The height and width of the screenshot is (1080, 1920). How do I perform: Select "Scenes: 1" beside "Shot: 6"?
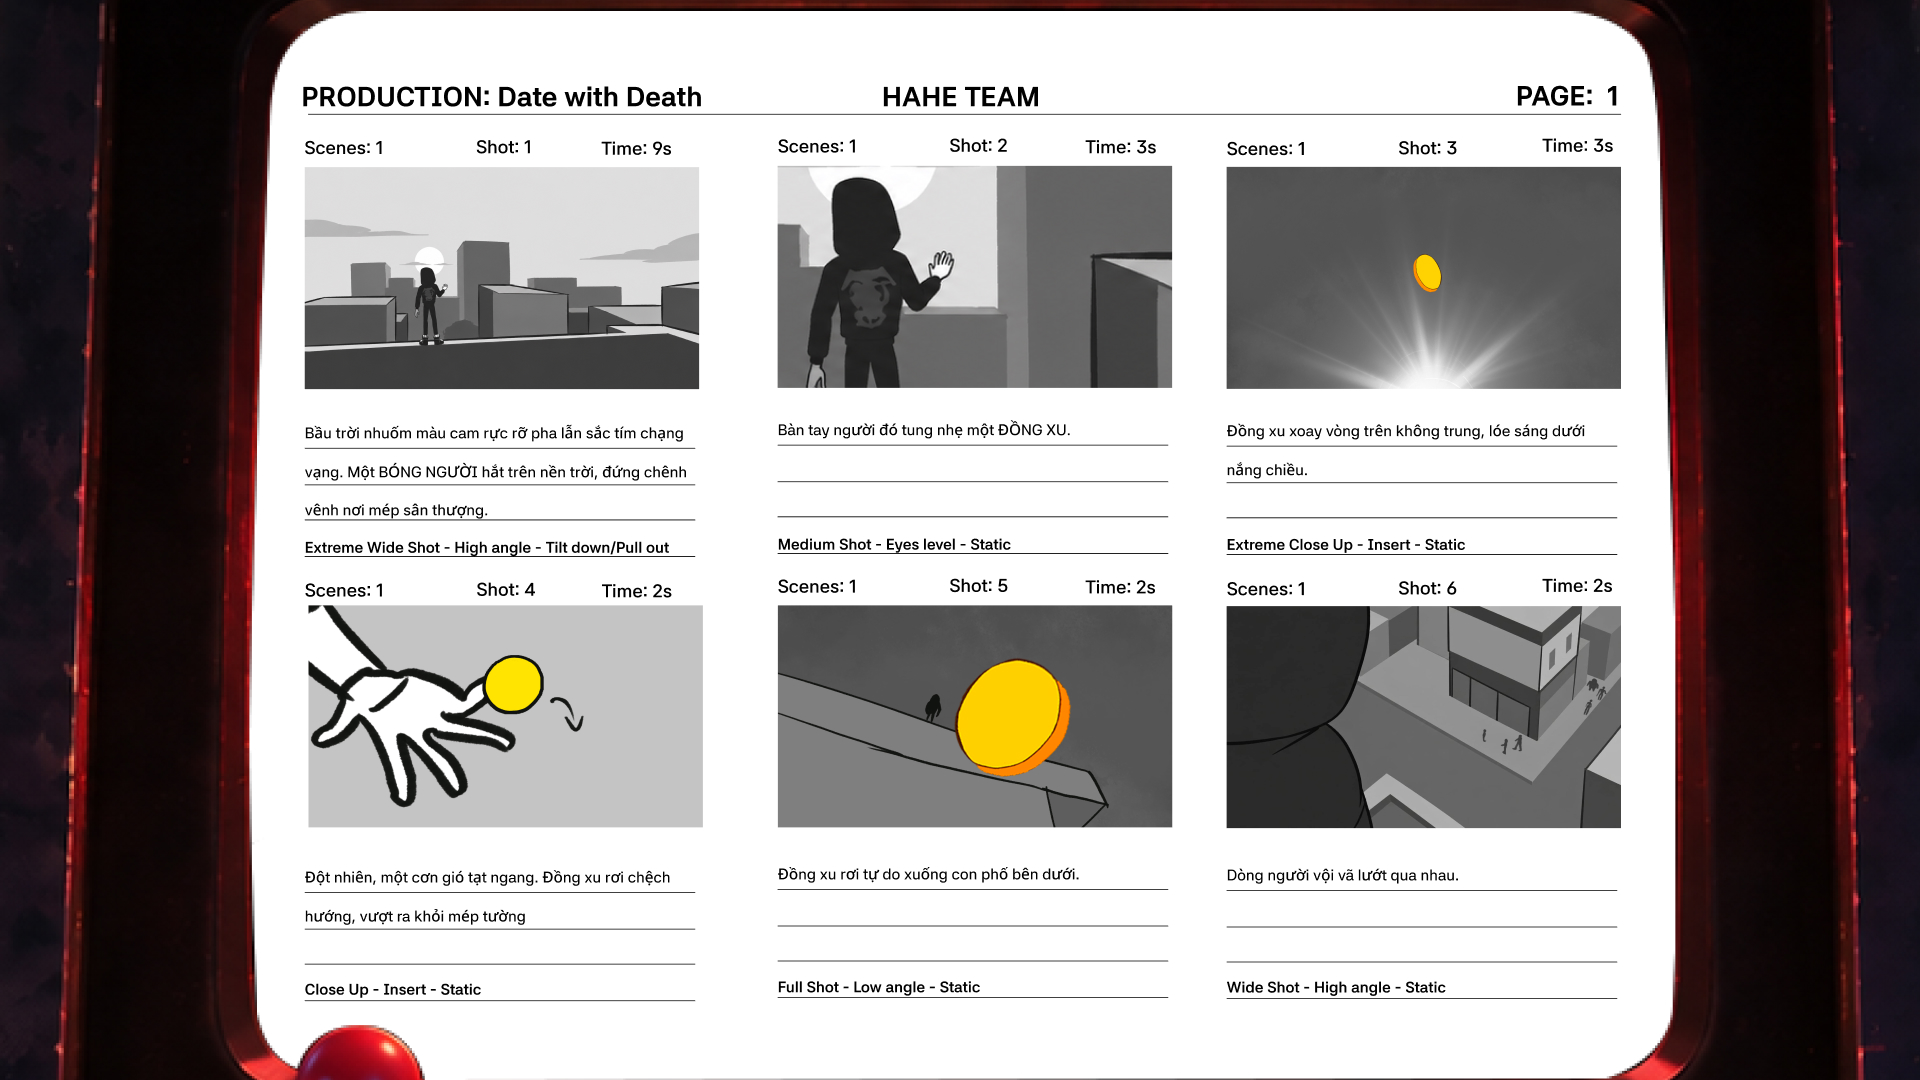[1266, 590]
